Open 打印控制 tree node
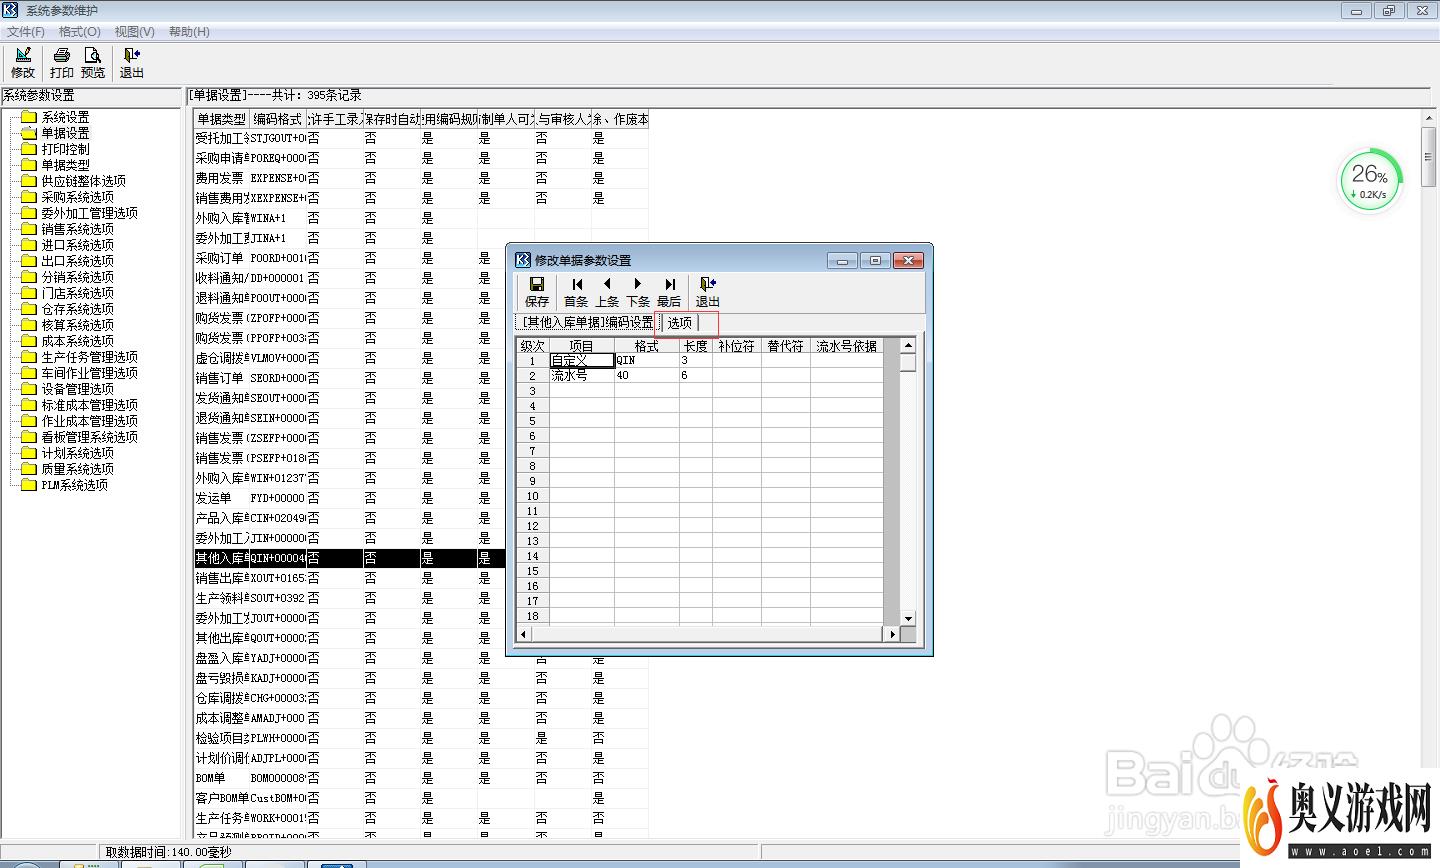 point(65,149)
